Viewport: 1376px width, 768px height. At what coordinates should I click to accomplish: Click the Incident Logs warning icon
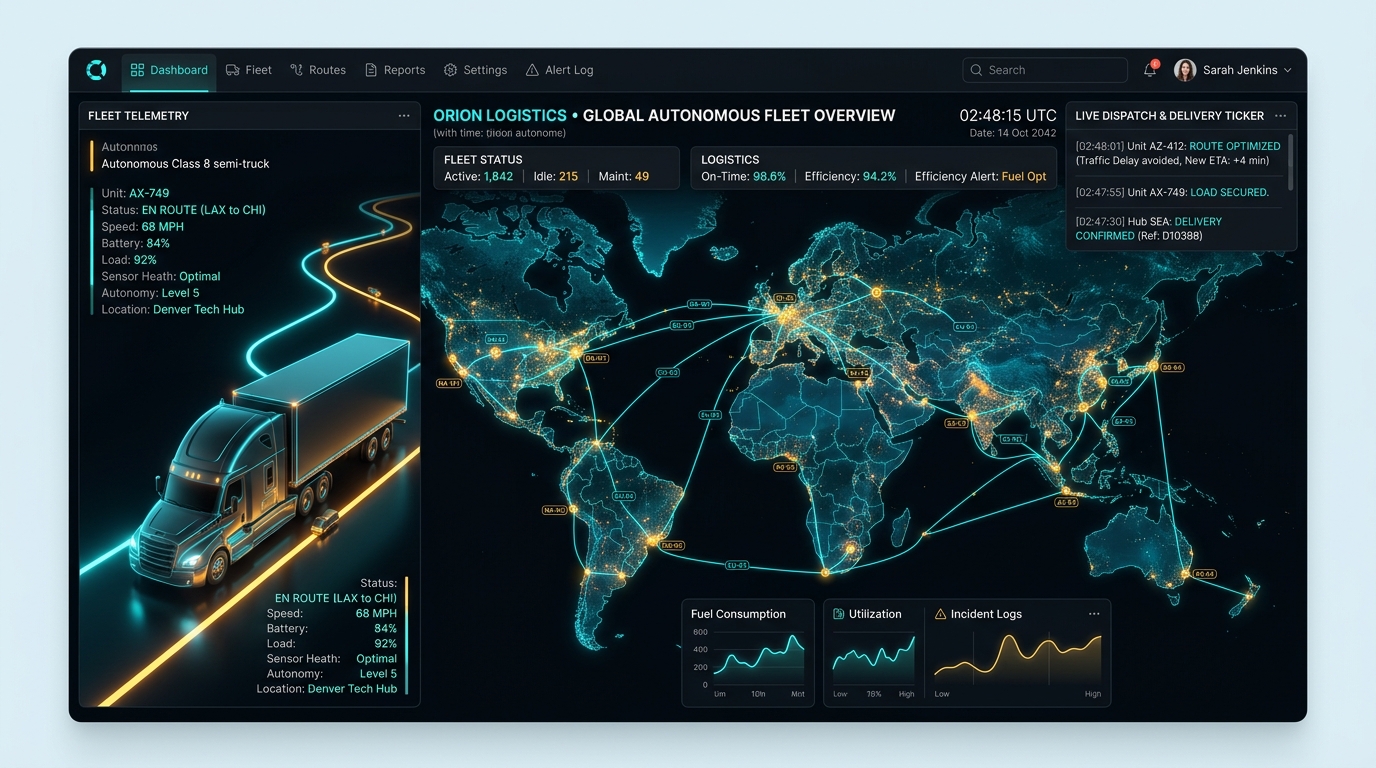click(940, 614)
